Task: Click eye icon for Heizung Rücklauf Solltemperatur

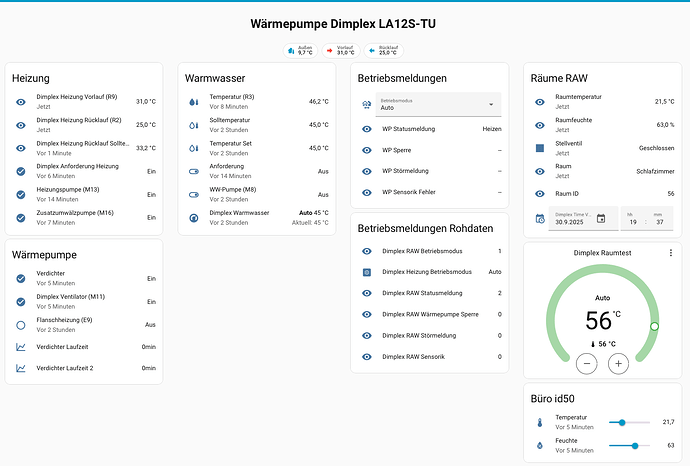Action: point(21,148)
